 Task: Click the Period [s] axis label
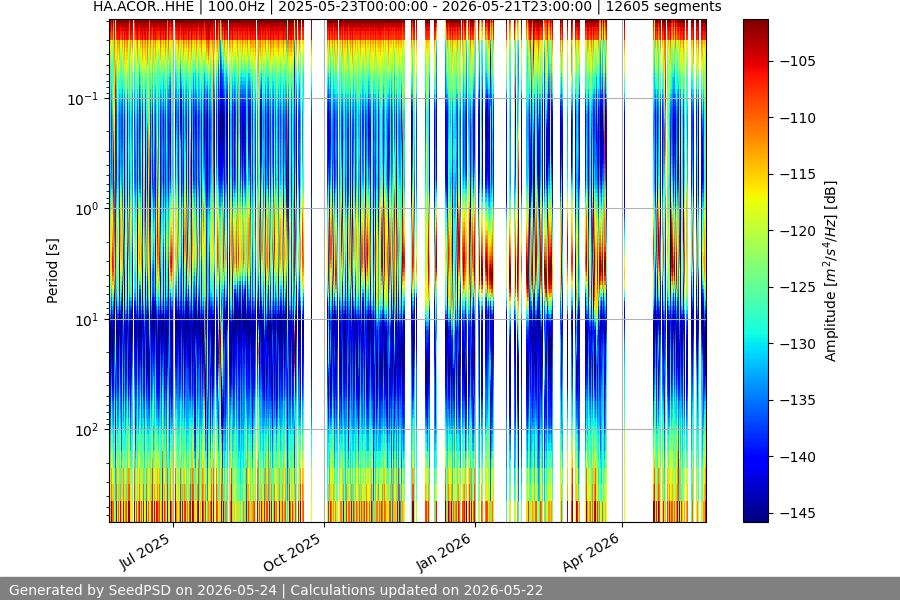pos(52,271)
